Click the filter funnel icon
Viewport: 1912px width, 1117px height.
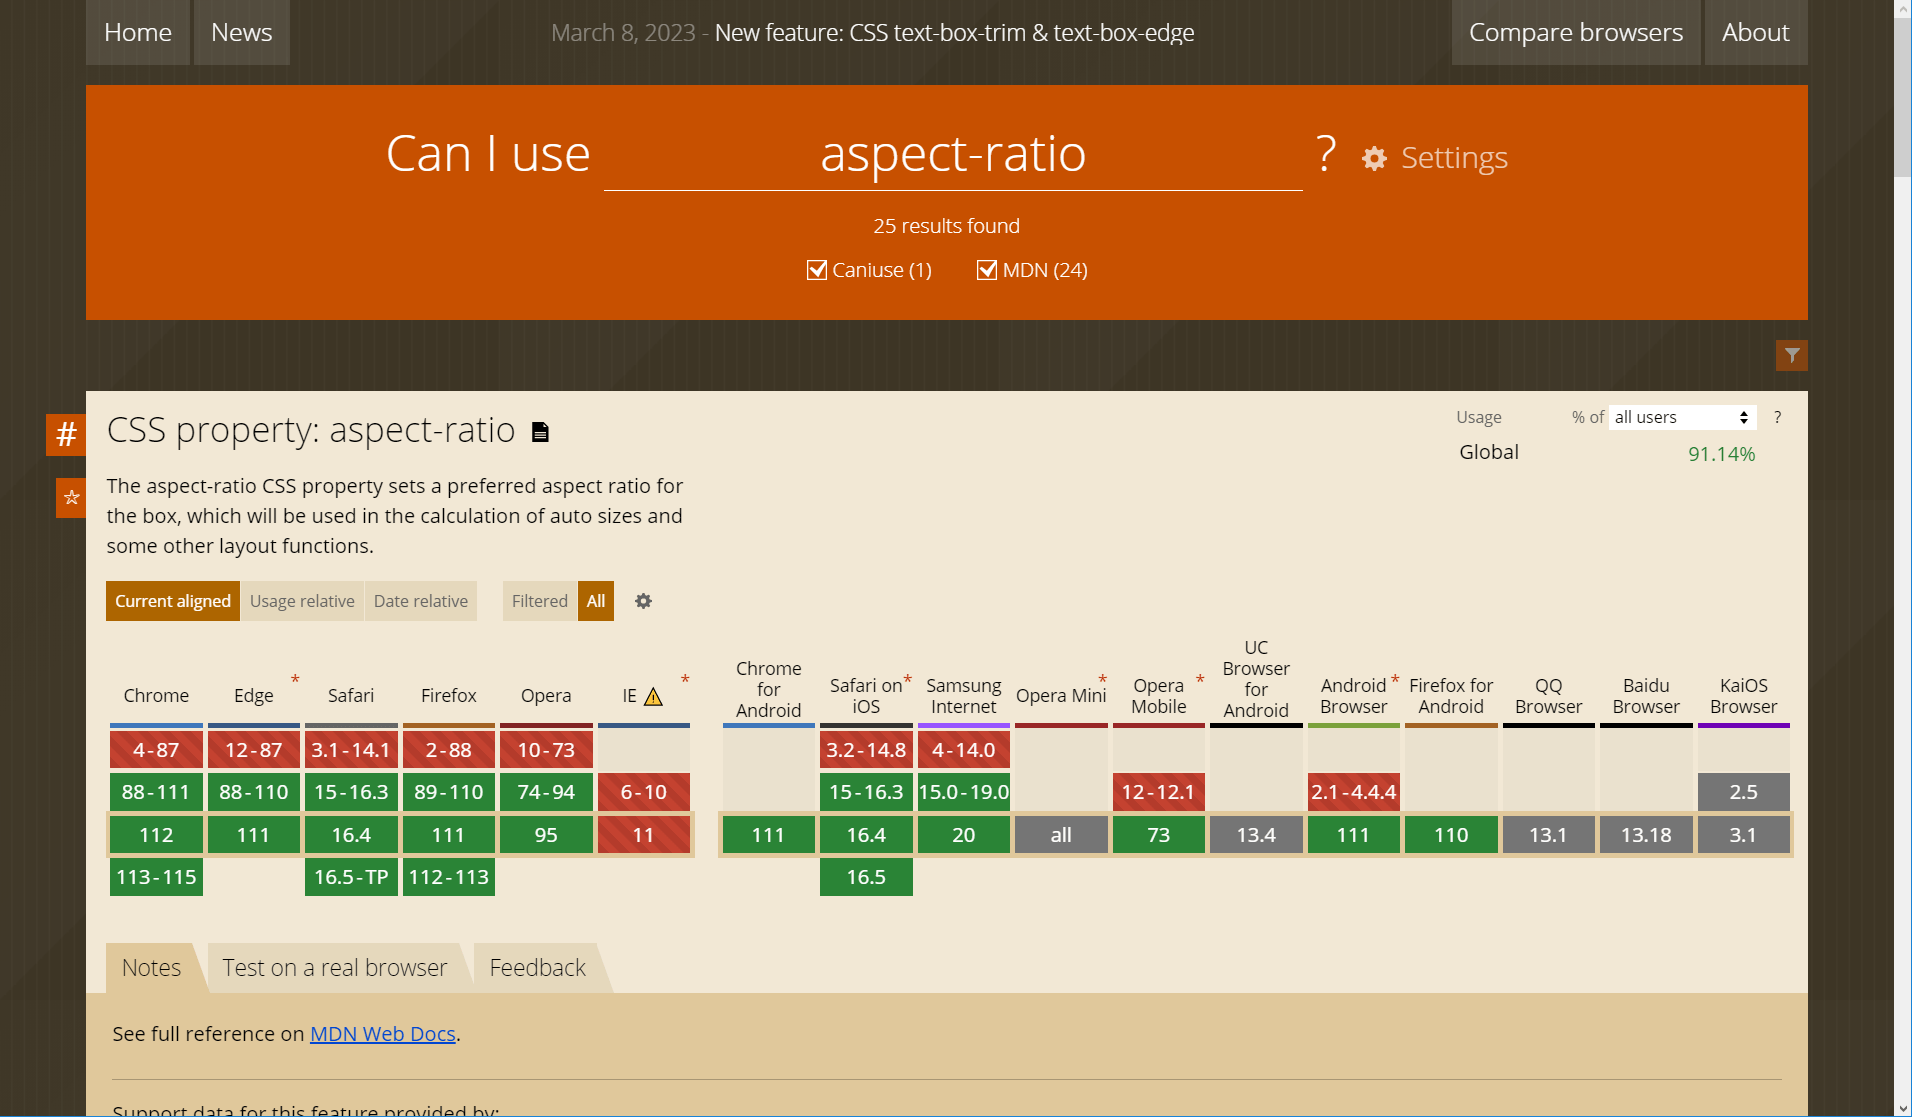[1791, 355]
